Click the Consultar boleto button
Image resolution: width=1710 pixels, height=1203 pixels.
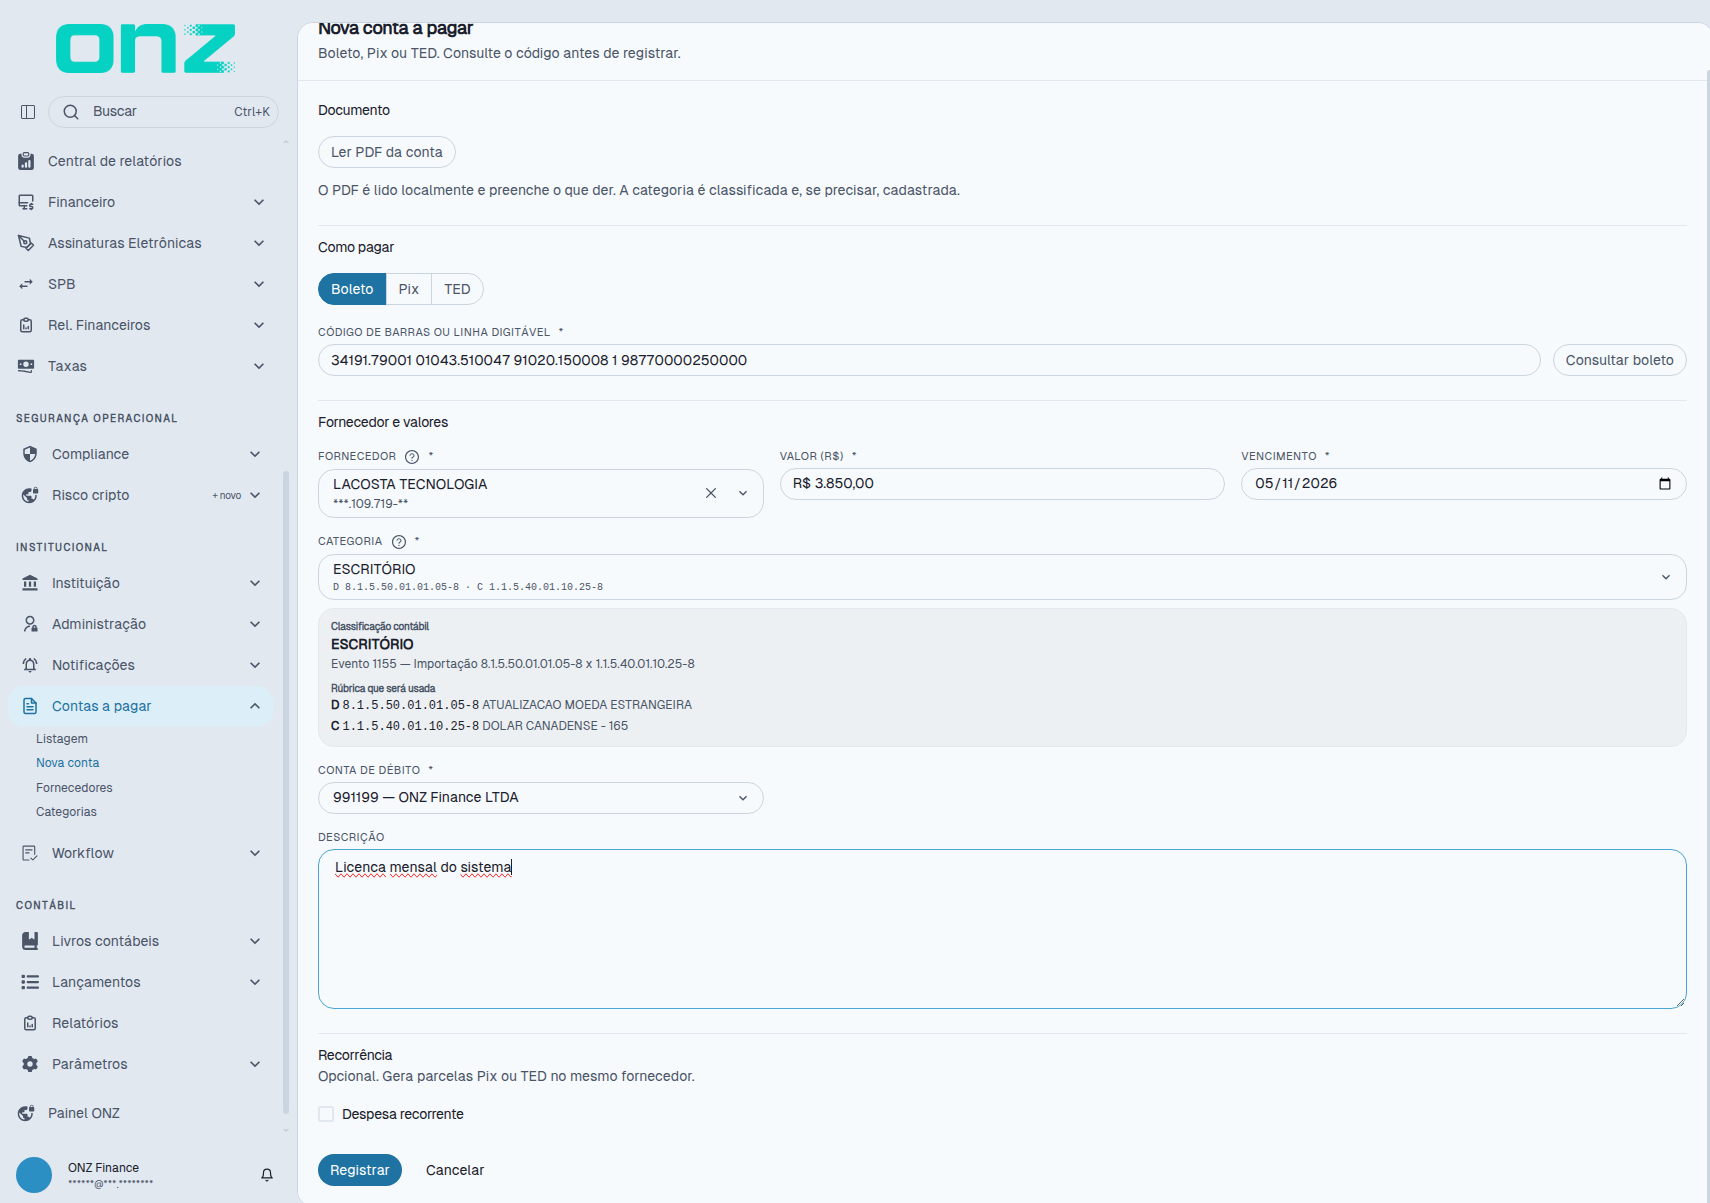click(1619, 360)
